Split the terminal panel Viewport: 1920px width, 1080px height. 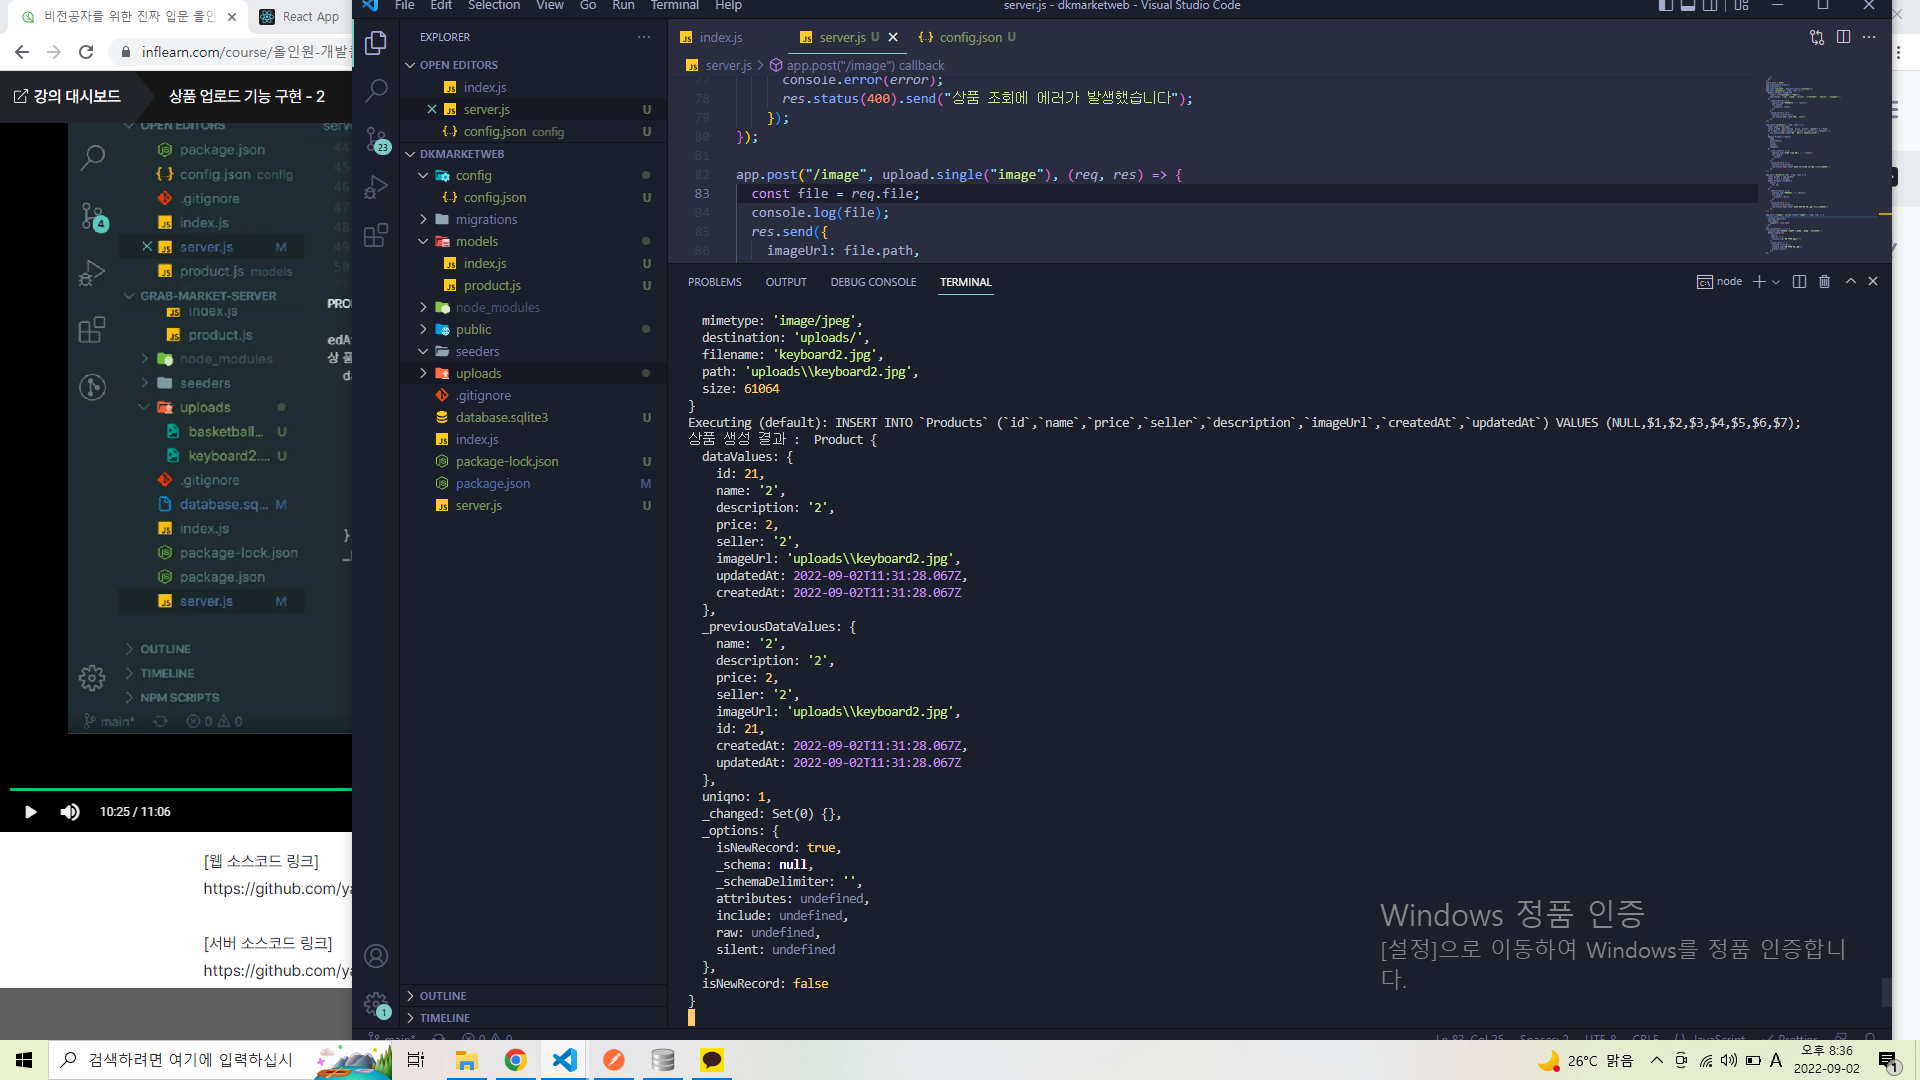pyautogui.click(x=1799, y=282)
